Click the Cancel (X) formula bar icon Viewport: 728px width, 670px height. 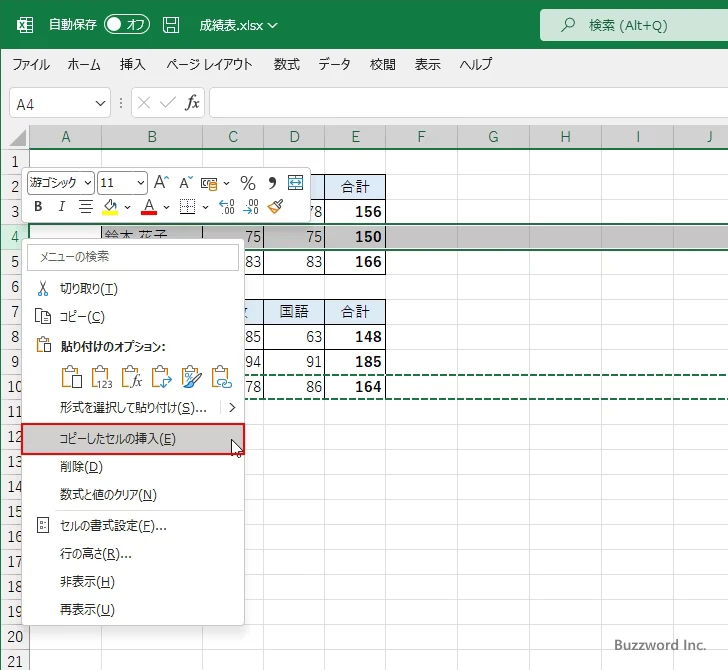click(x=144, y=103)
